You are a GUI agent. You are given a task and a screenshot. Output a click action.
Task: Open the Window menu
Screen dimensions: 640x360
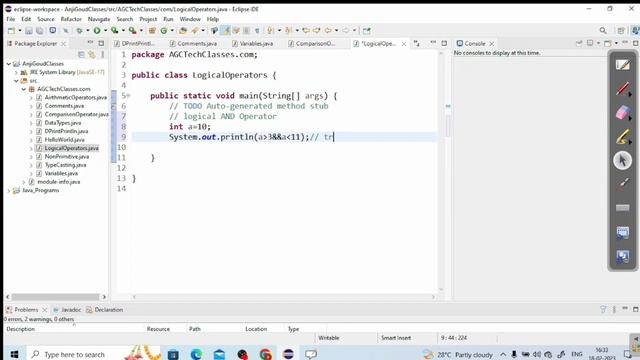pos(190,19)
